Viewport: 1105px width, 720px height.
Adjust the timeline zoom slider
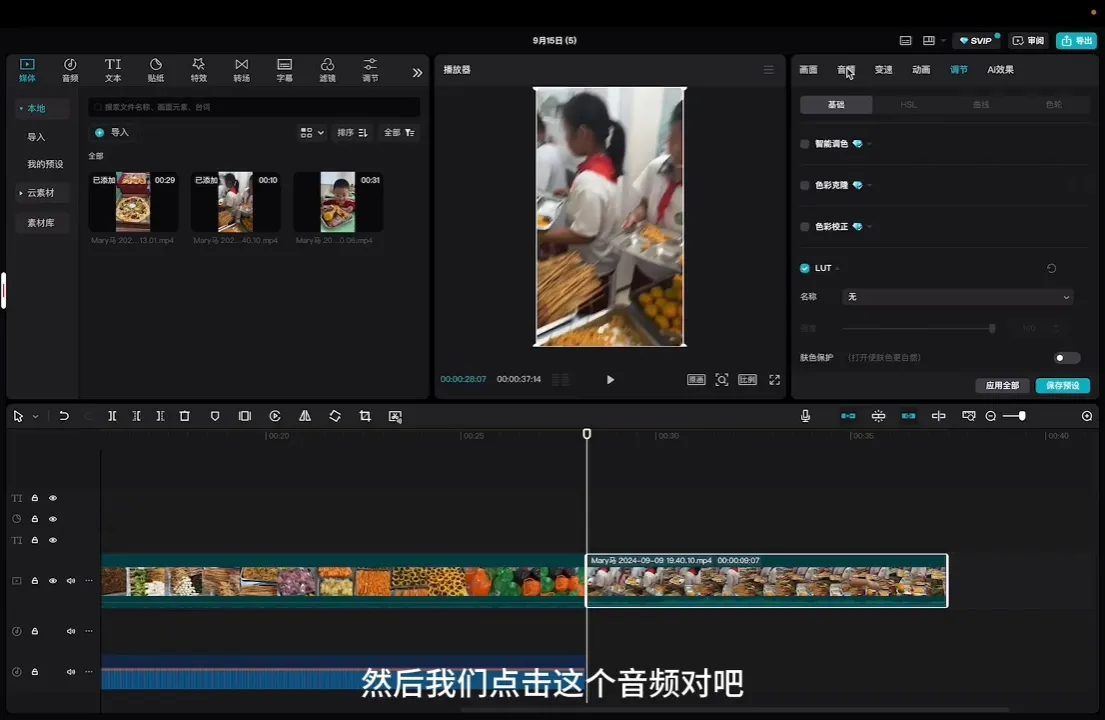click(x=1016, y=416)
